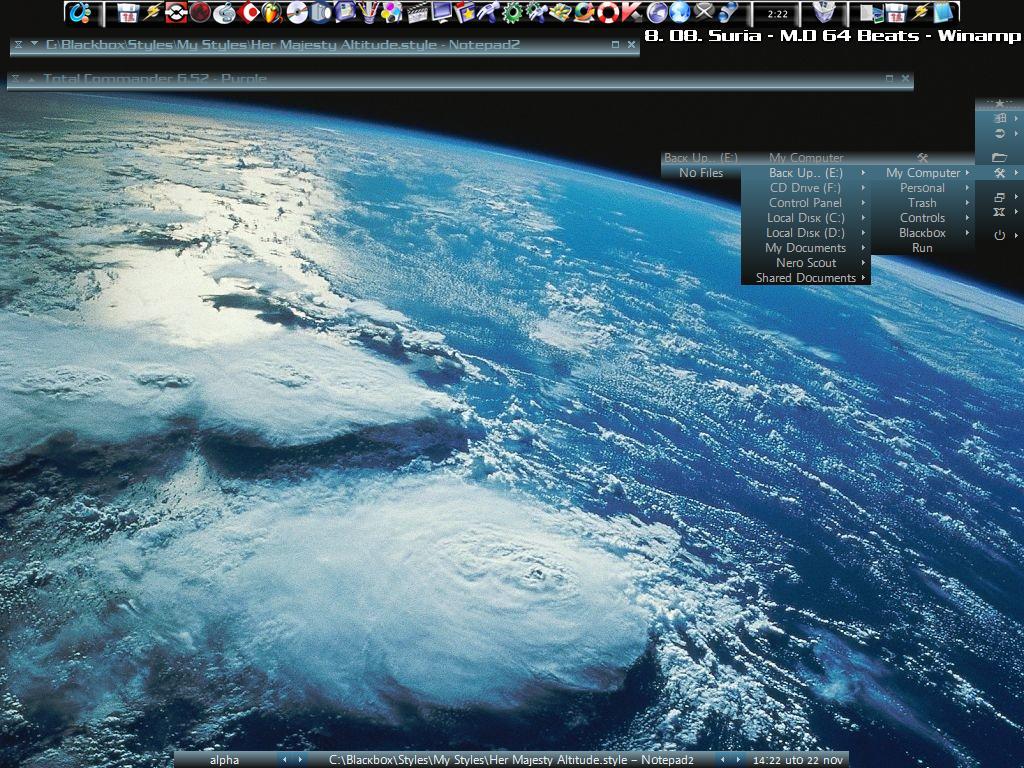
Task: Expand the Local Disk (C:) submenu arrow
Action: (x=863, y=218)
